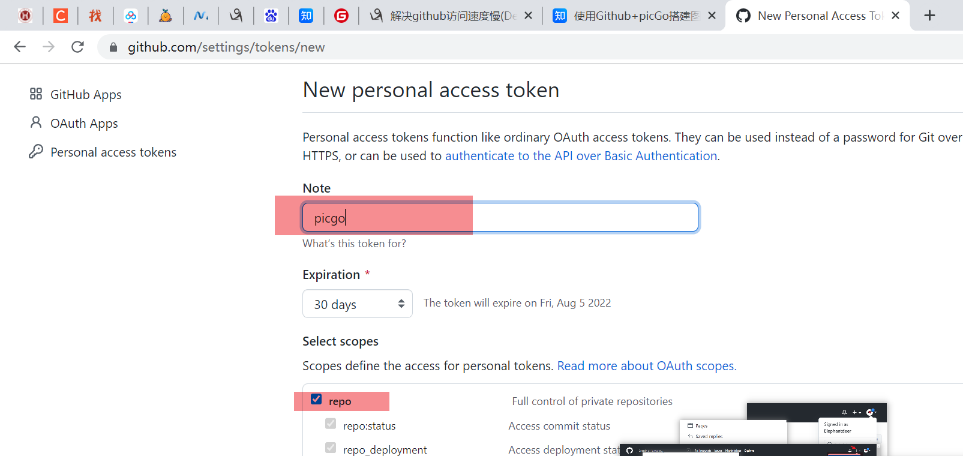
Task: Close the New Personal Access Token tab
Action: click(894, 15)
